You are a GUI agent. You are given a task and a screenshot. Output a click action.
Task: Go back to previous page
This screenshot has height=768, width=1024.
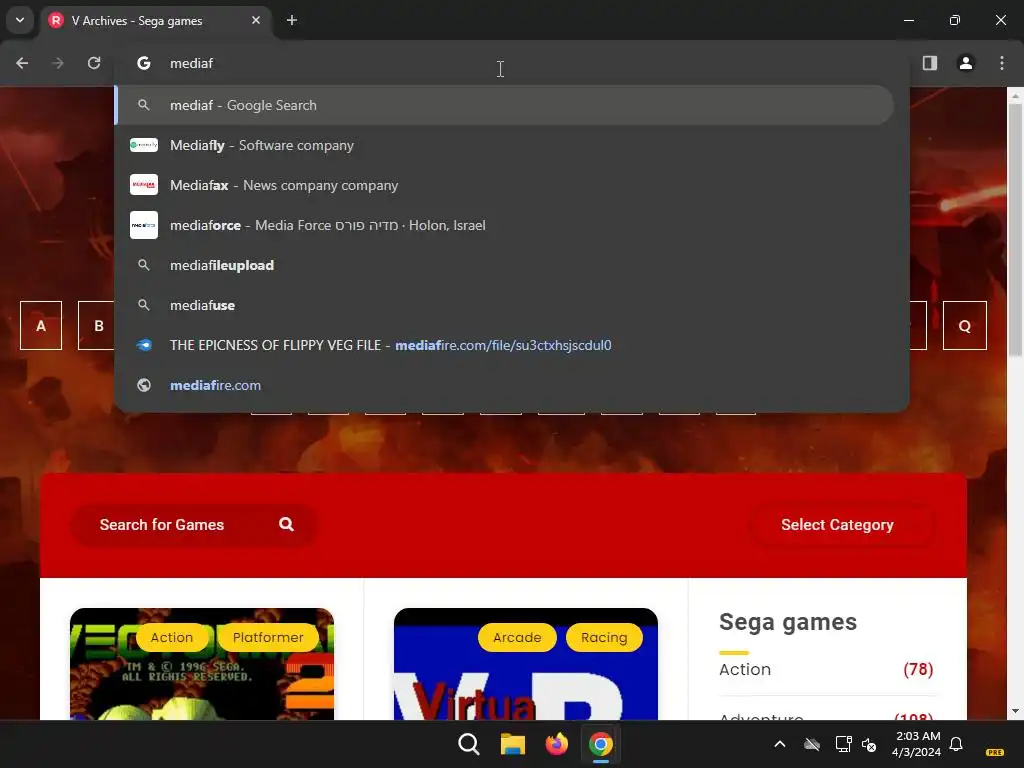pyautogui.click(x=22, y=63)
